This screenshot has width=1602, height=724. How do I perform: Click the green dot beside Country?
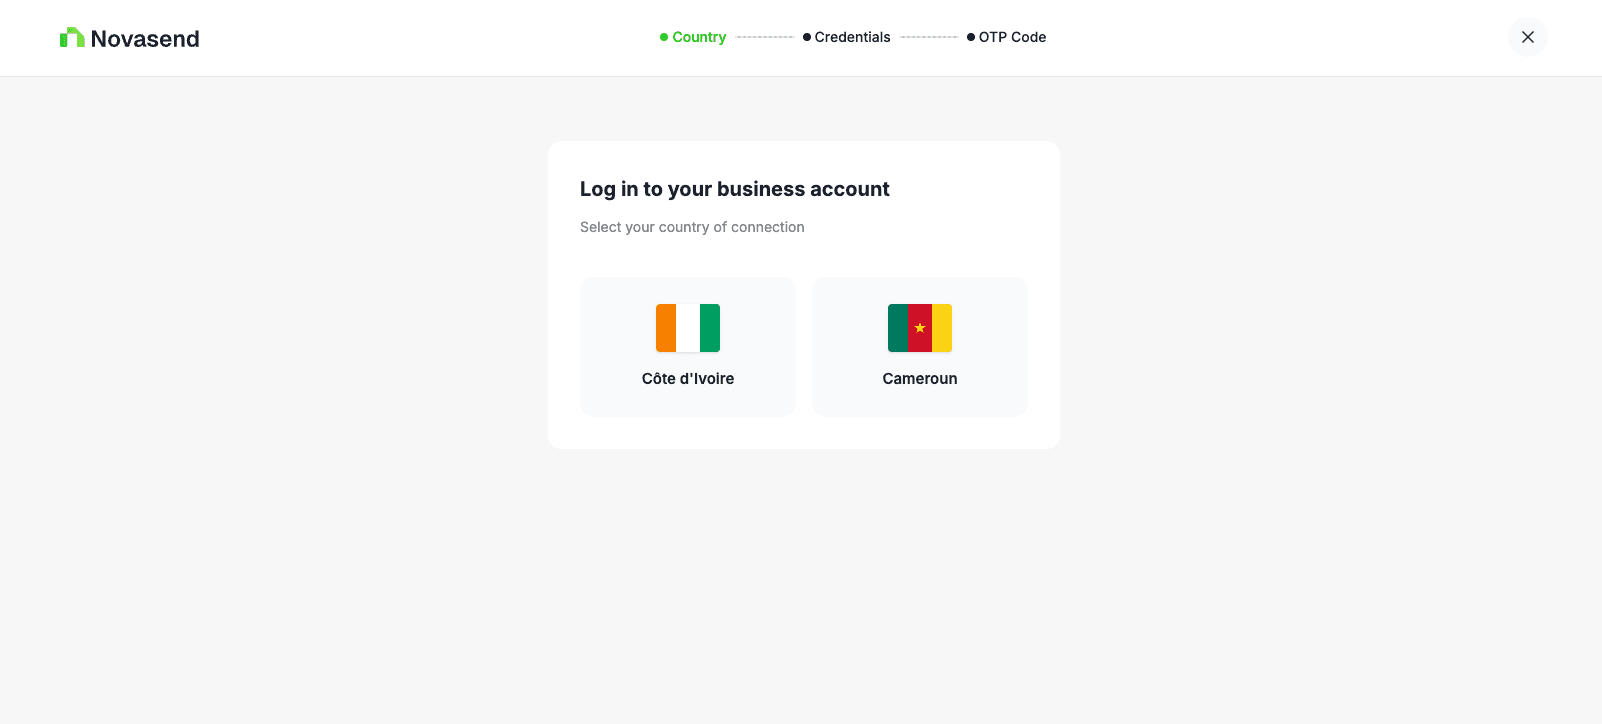(664, 37)
